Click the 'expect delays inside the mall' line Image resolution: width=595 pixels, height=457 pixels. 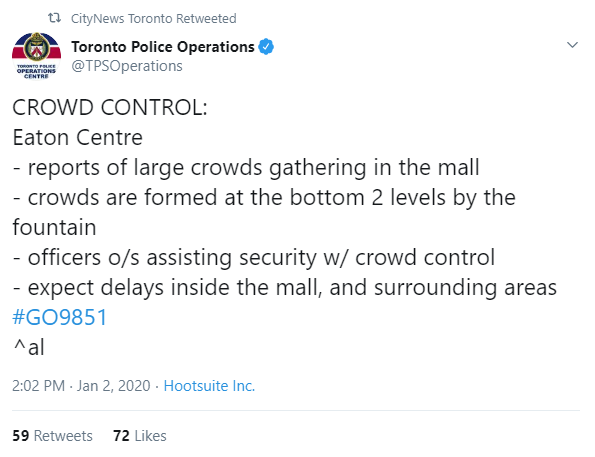coord(285,288)
